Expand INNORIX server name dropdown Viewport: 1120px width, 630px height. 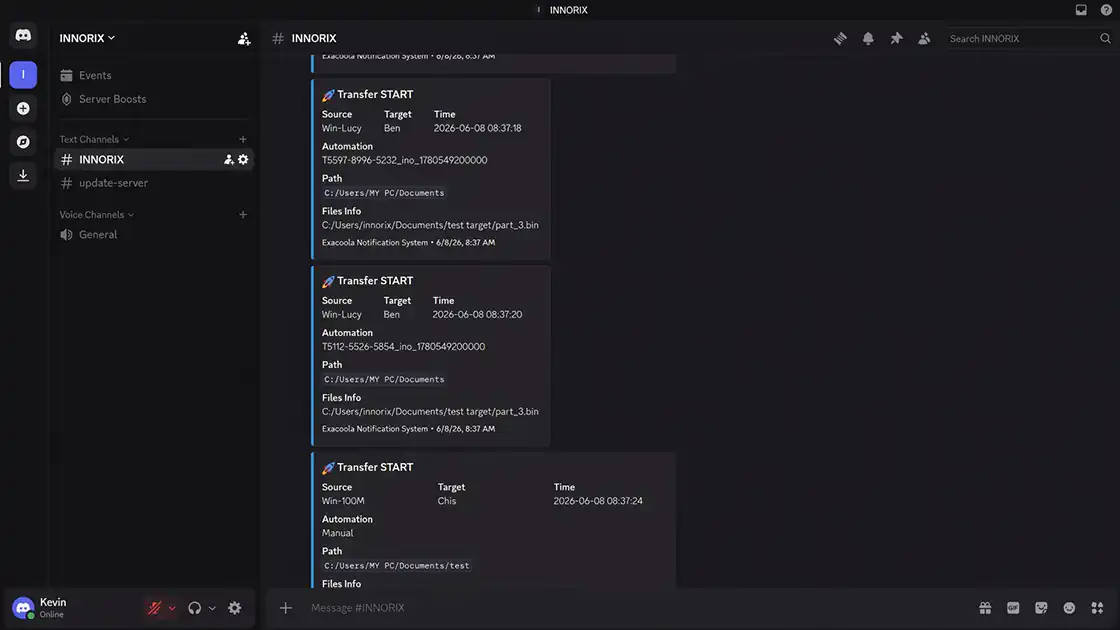(x=87, y=38)
